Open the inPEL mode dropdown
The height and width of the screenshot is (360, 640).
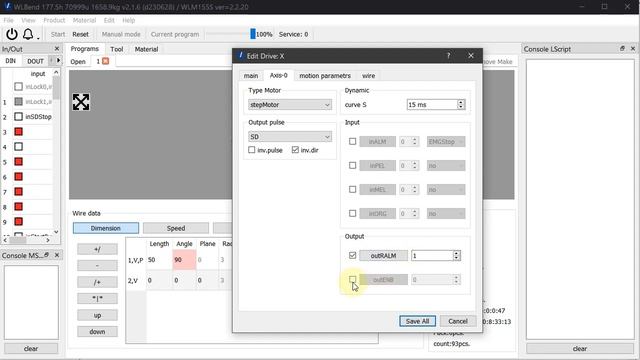[446, 165]
